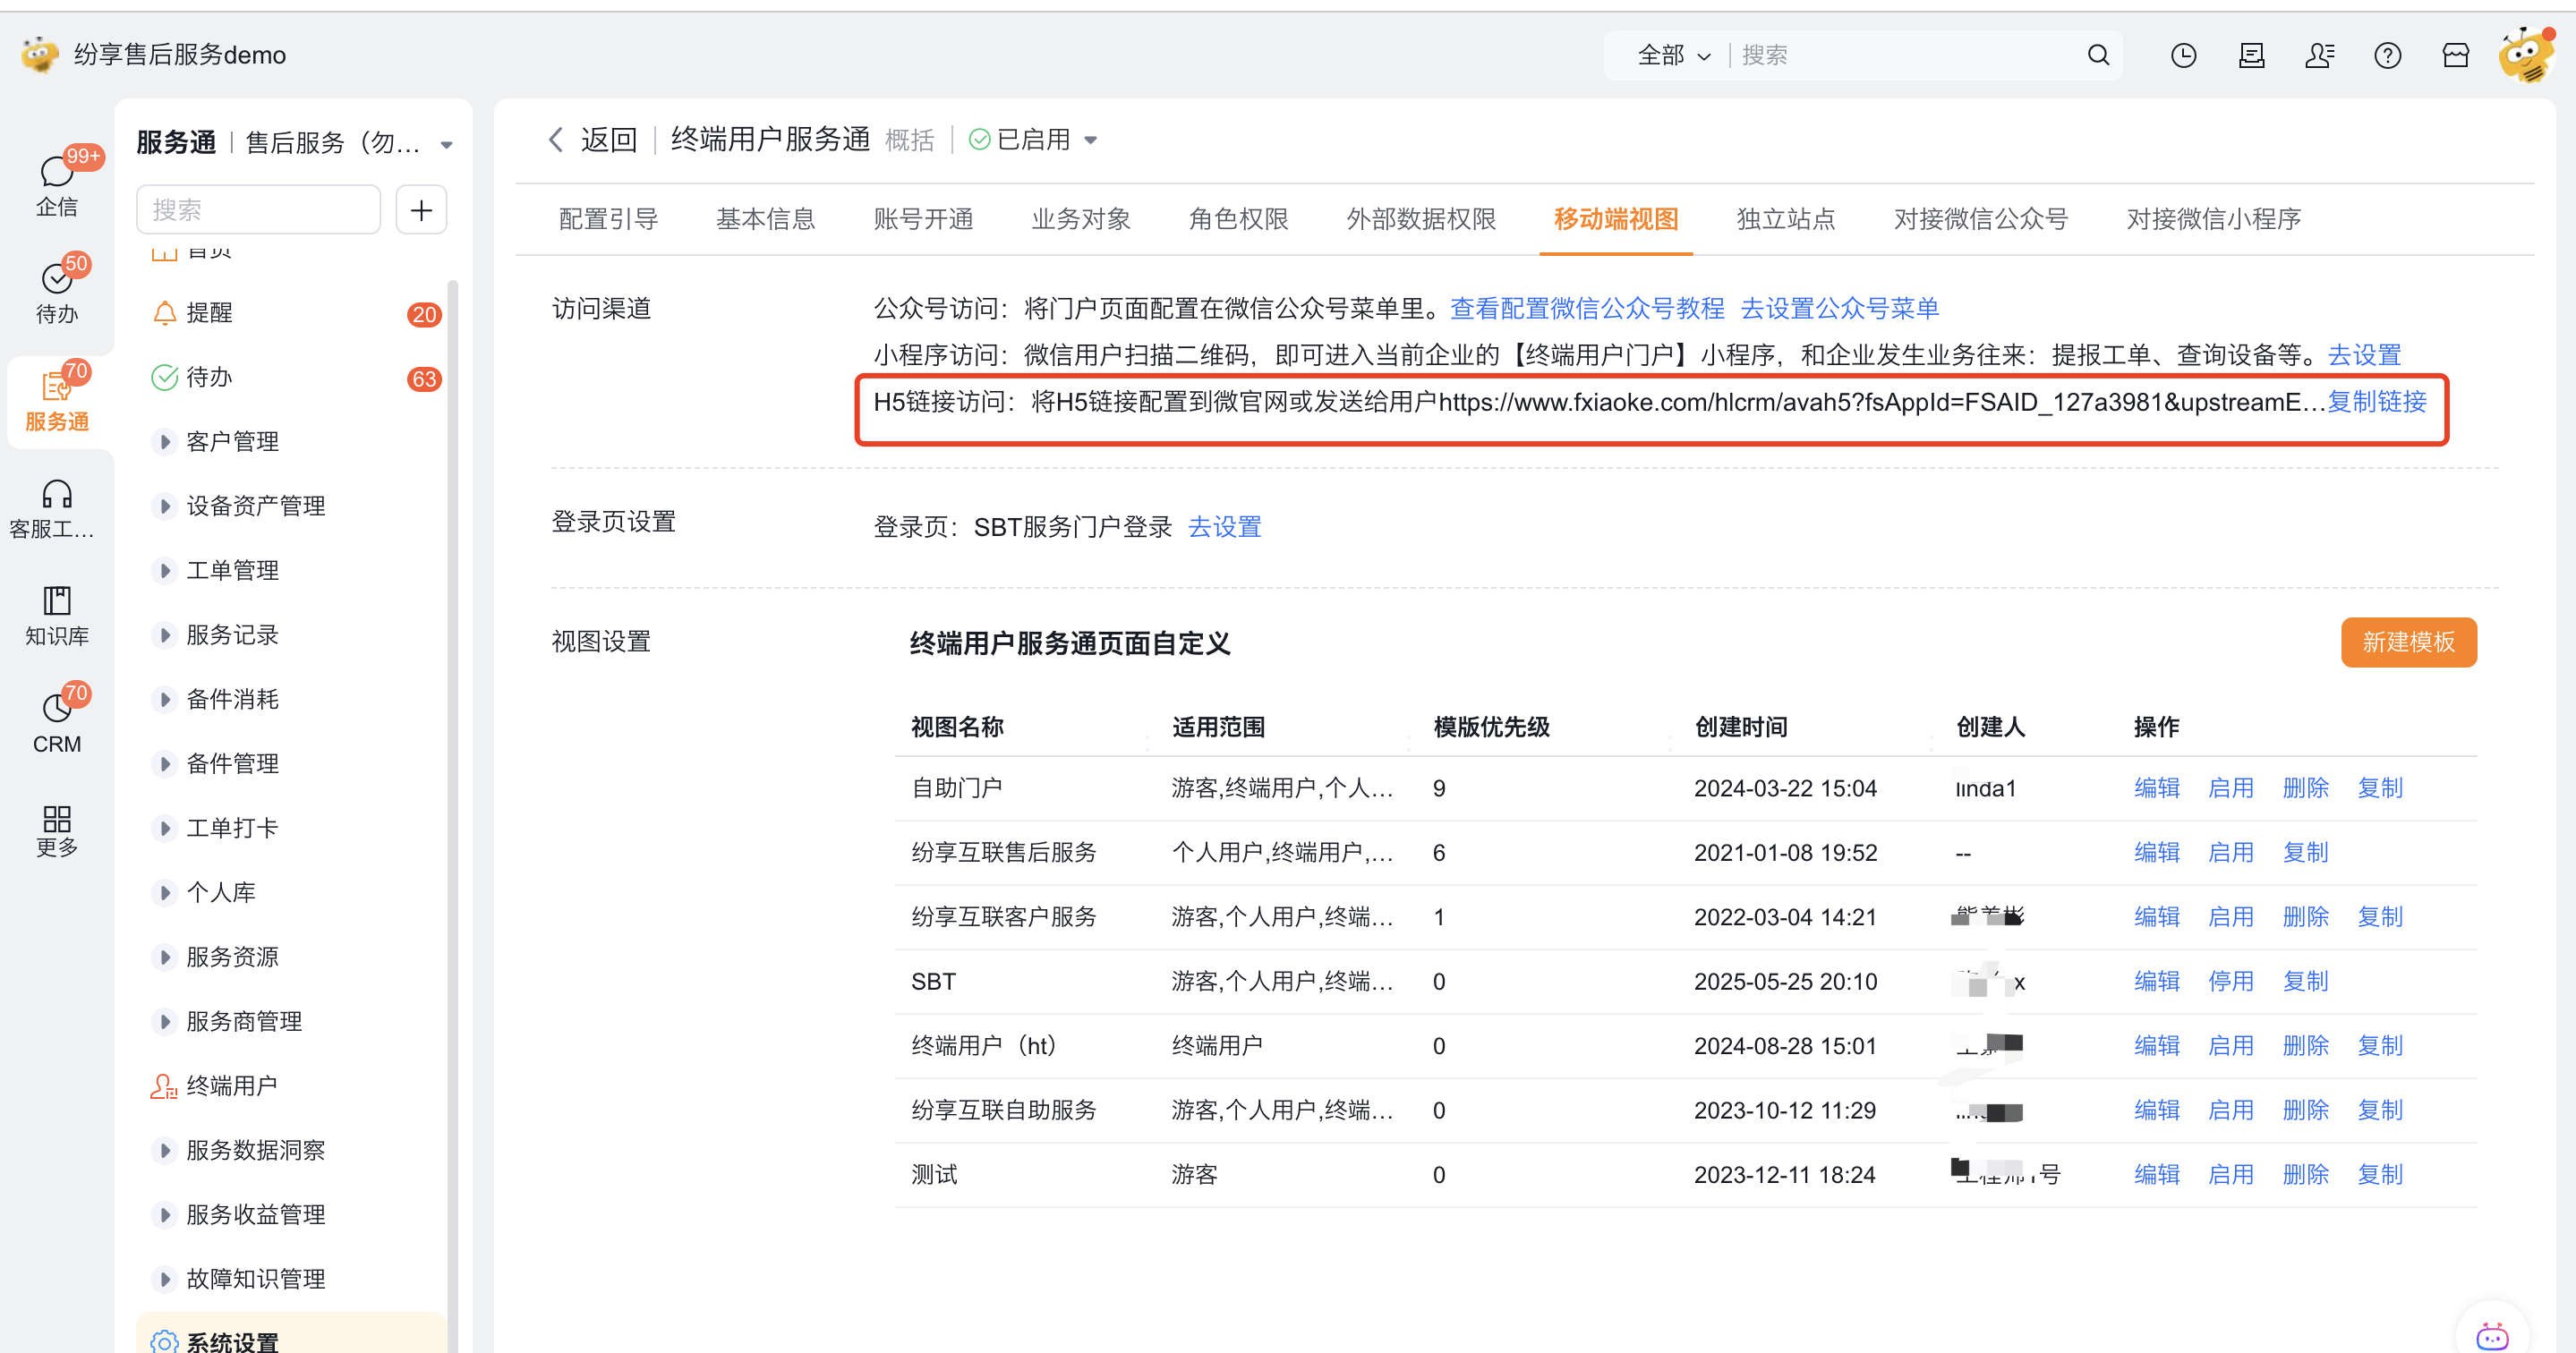Viewport: 2576px width, 1353px height.
Task: Disable the SBT view via 停用
Action: point(2230,981)
